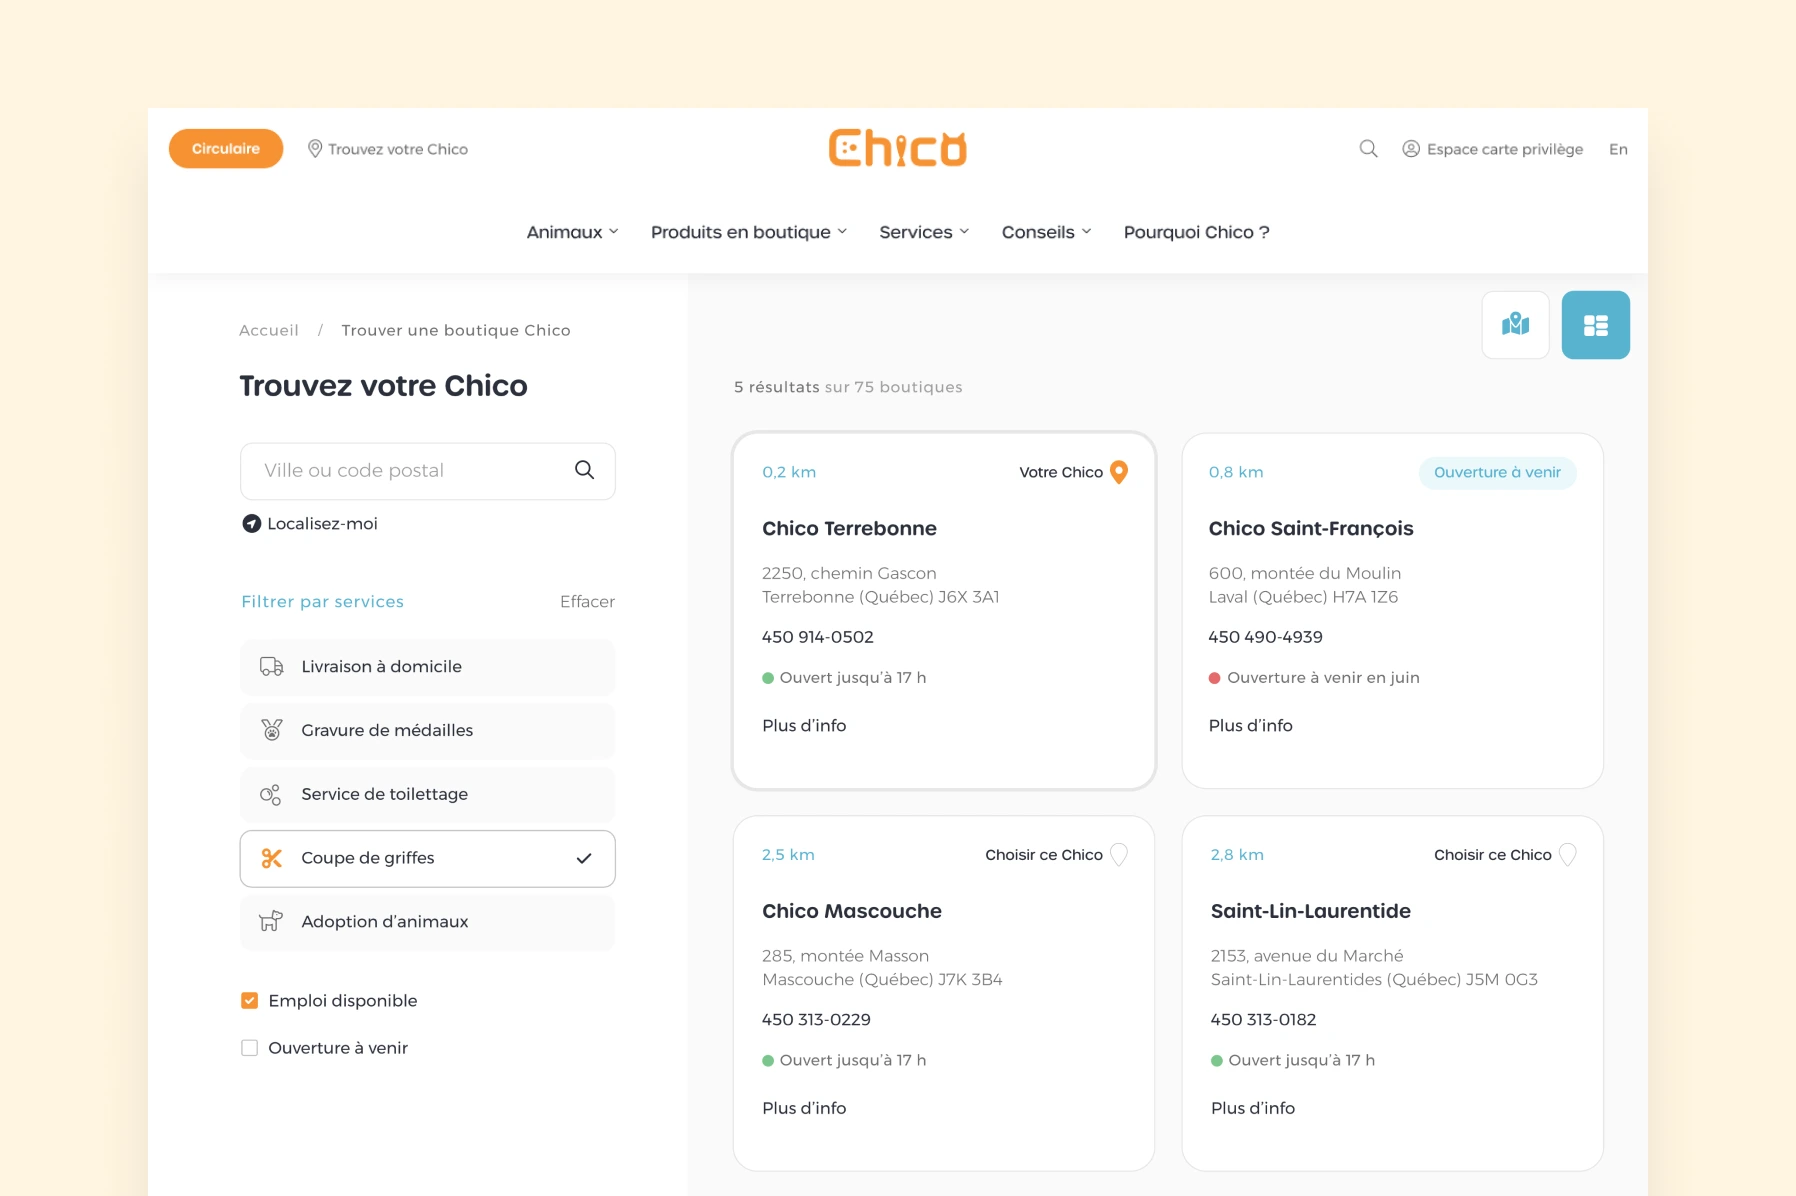Open Plus d'info for Chico Terrebonne
Image resolution: width=1796 pixels, height=1196 pixels.
tap(804, 726)
